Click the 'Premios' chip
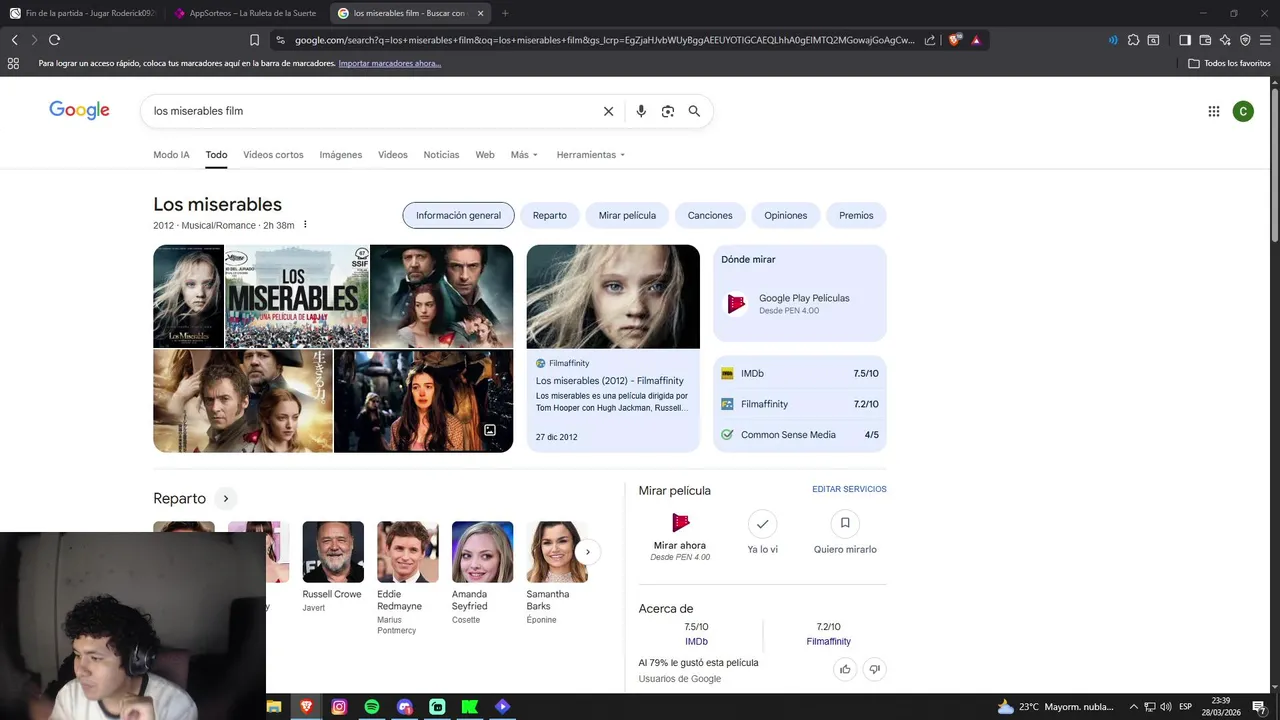Screen dimensions: 1280x720 (x=856, y=215)
